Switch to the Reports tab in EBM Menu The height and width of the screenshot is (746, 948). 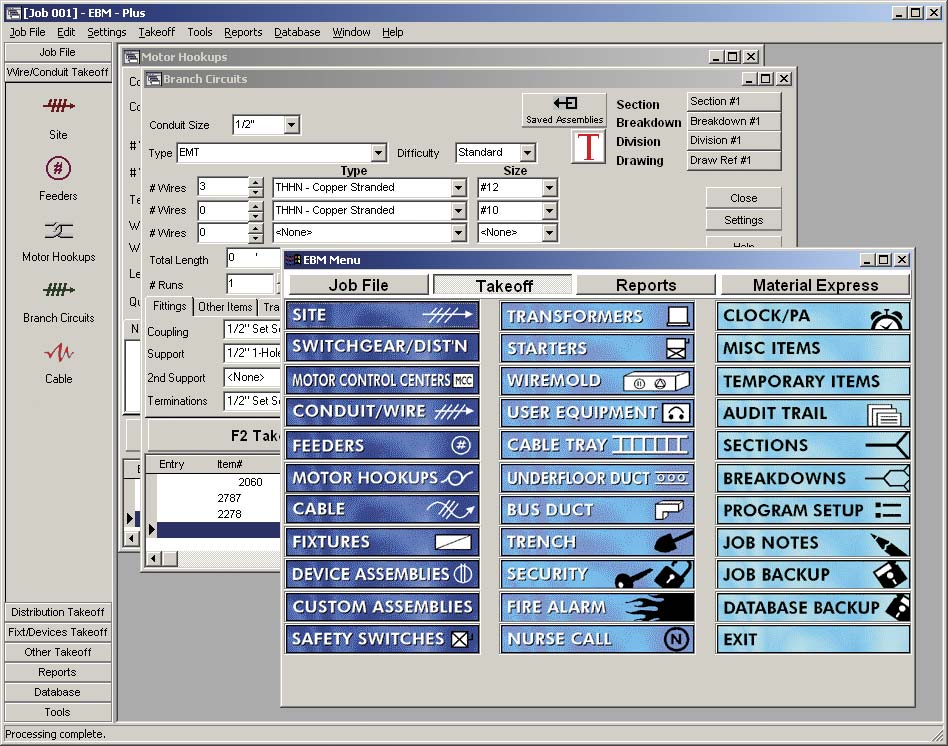645,285
